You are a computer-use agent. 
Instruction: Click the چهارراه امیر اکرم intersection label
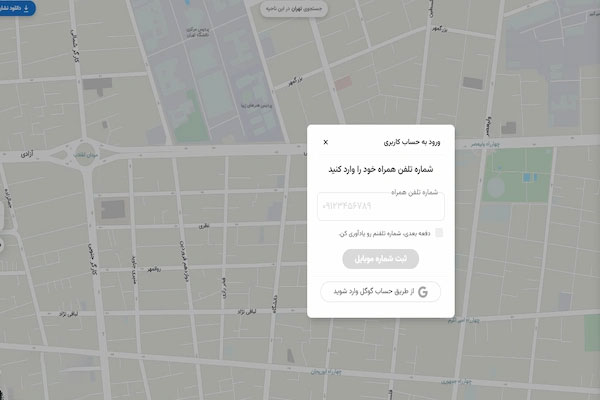coord(463,320)
